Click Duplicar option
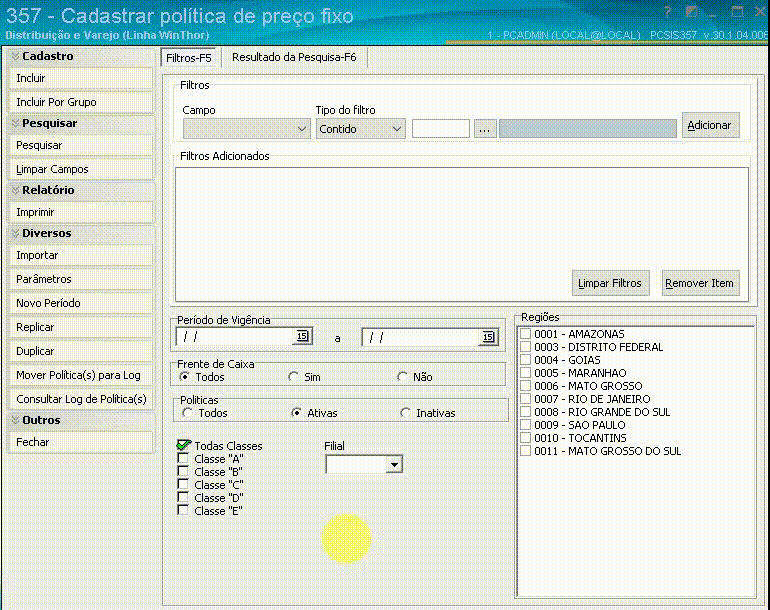Image resolution: width=770 pixels, height=610 pixels. tap(81, 351)
